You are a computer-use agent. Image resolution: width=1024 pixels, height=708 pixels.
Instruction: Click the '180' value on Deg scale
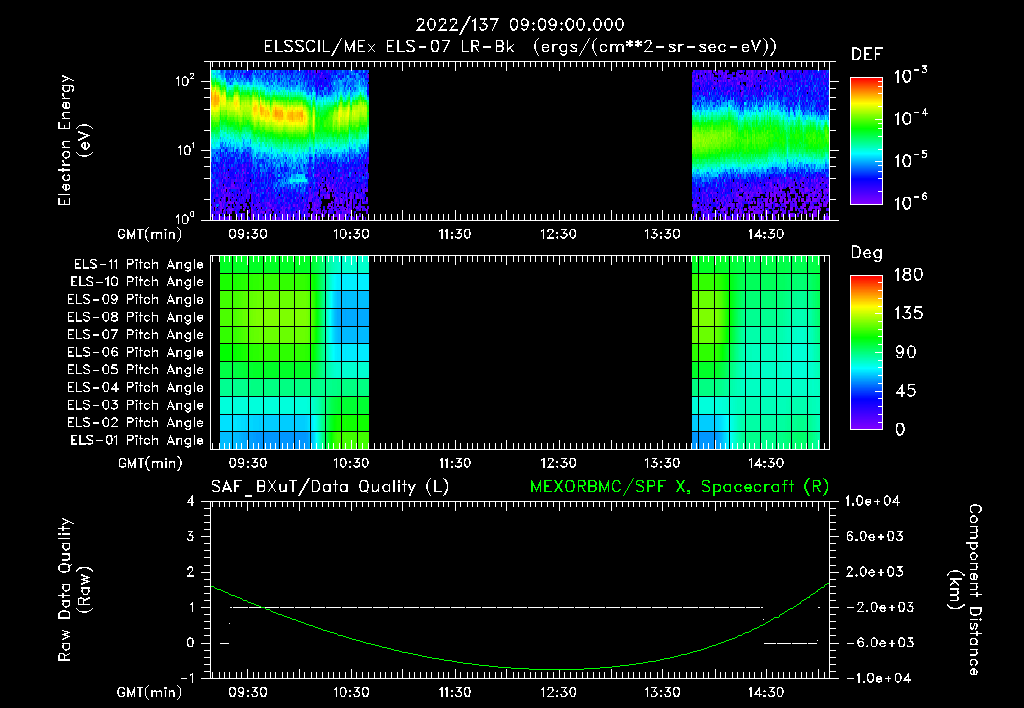point(908,275)
